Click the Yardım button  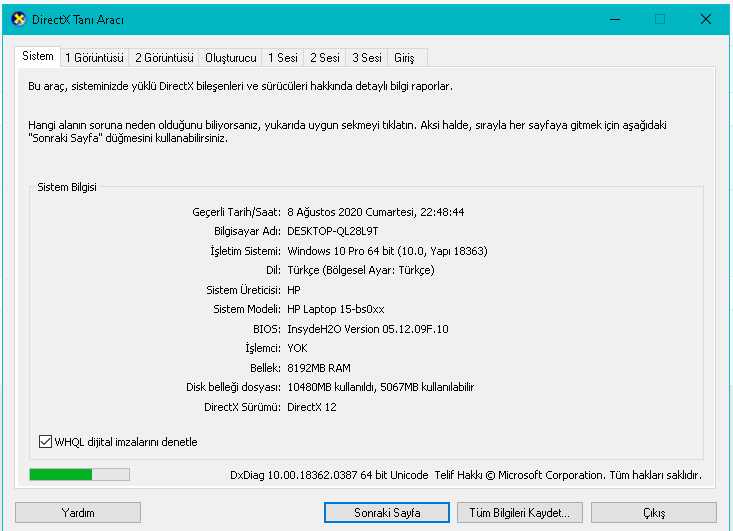[x=78, y=513]
